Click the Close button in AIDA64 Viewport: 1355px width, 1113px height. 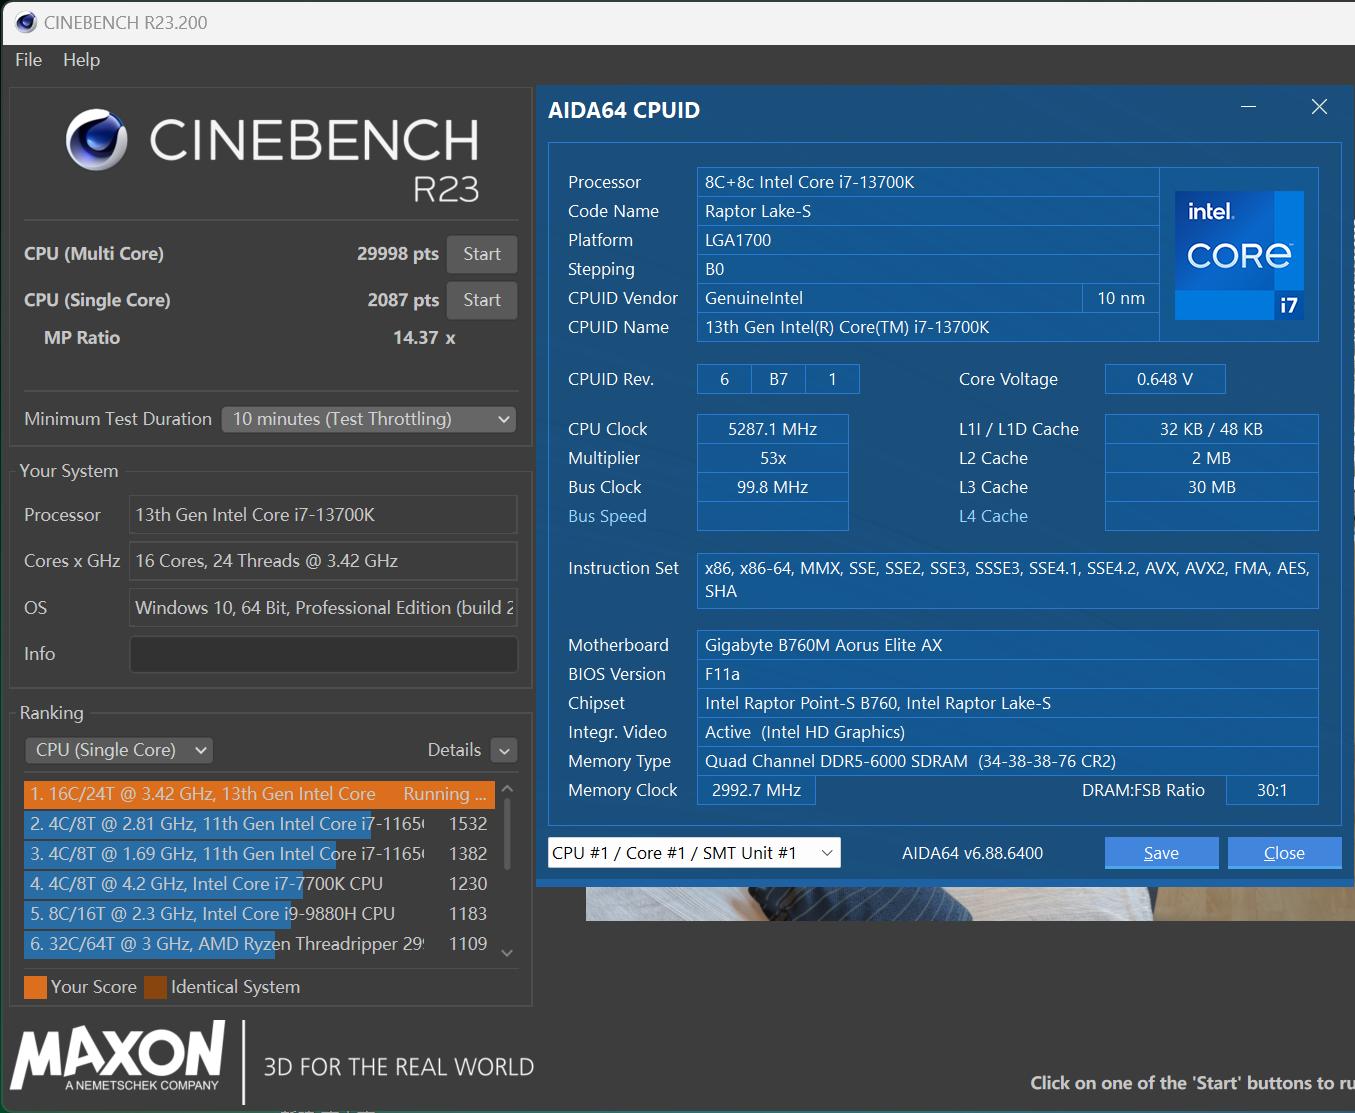(1283, 853)
